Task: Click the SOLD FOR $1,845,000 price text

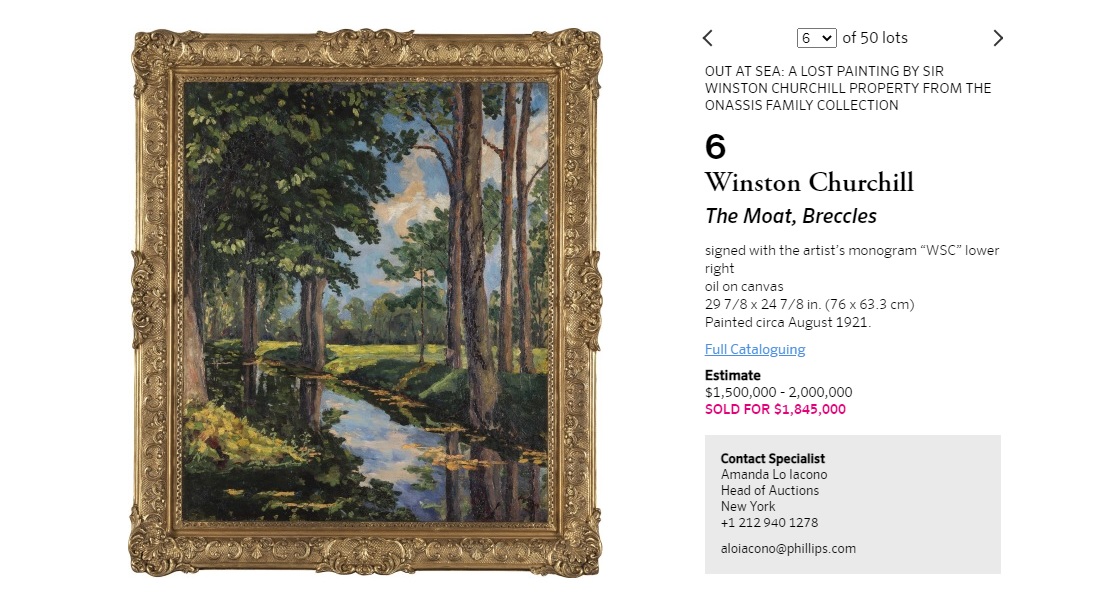Action: click(775, 409)
